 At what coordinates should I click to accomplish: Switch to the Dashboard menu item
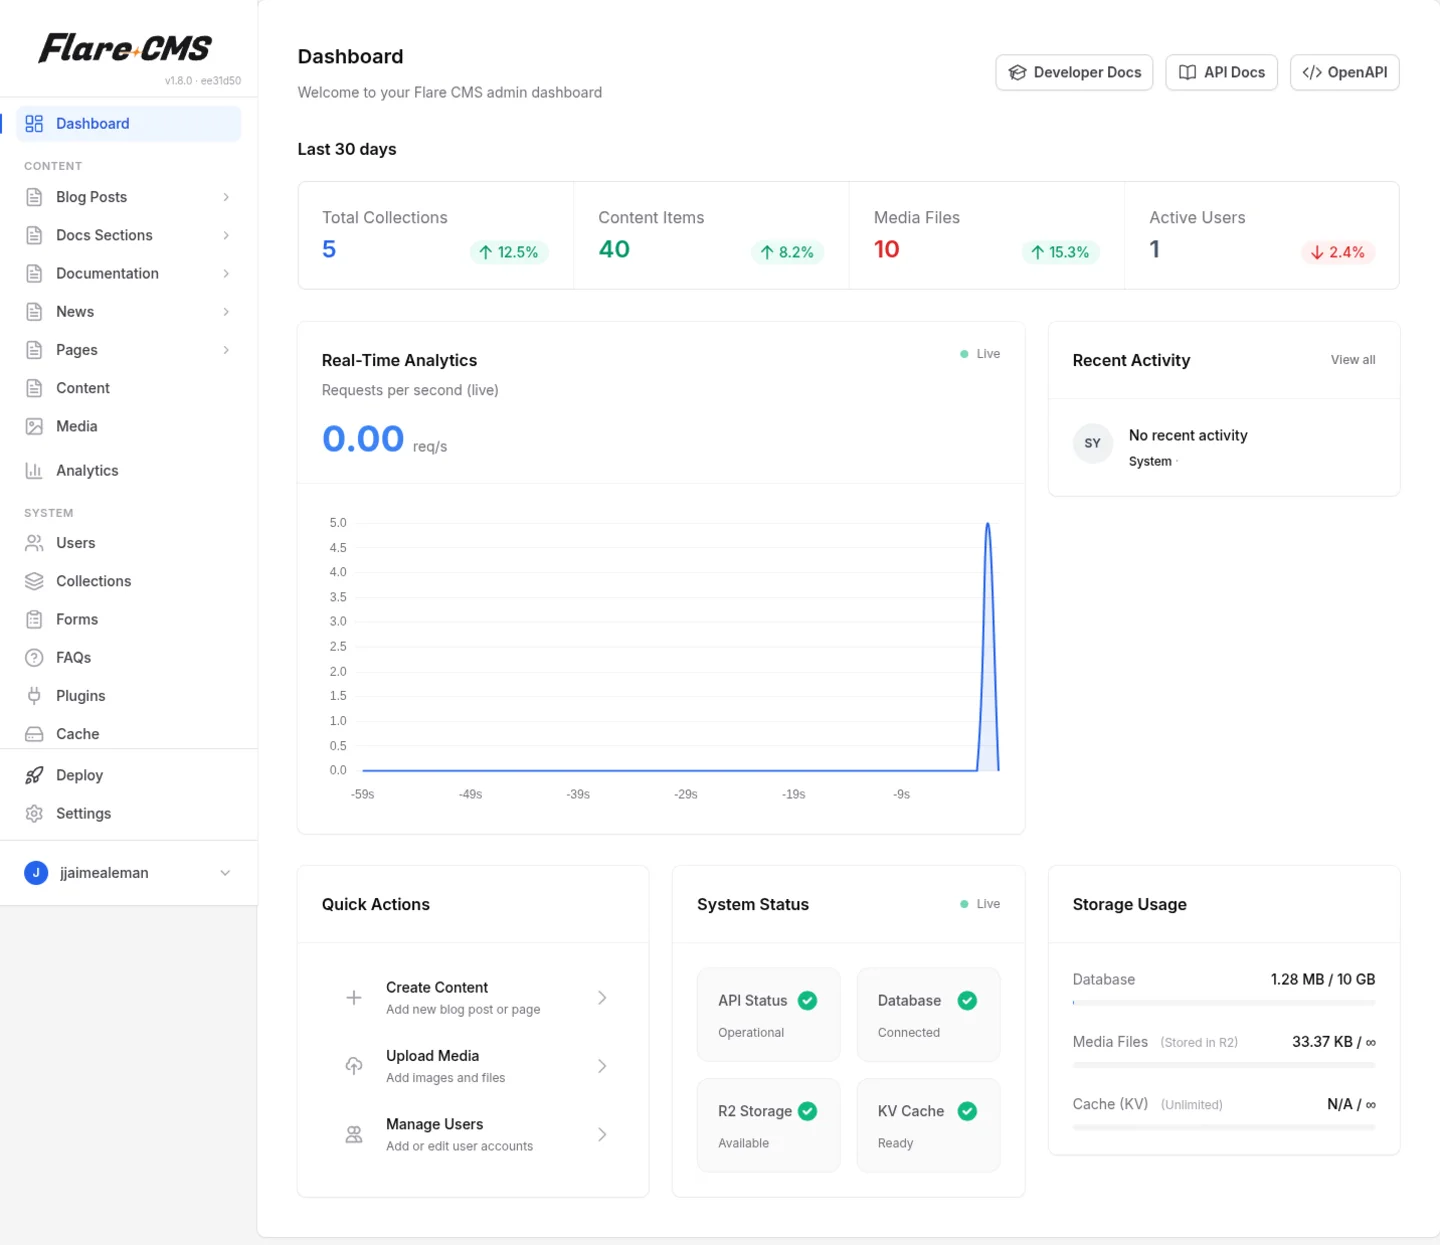pyautogui.click(x=93, y=123)
